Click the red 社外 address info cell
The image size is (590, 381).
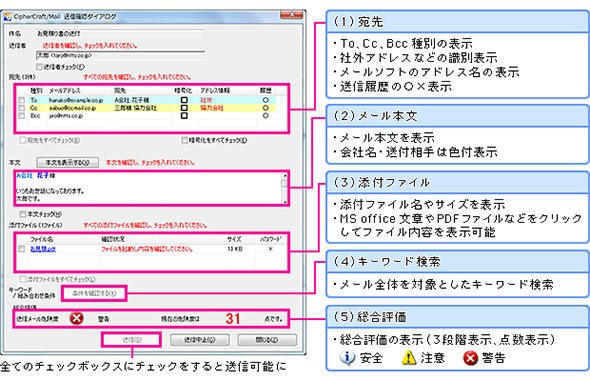[206, 100]
